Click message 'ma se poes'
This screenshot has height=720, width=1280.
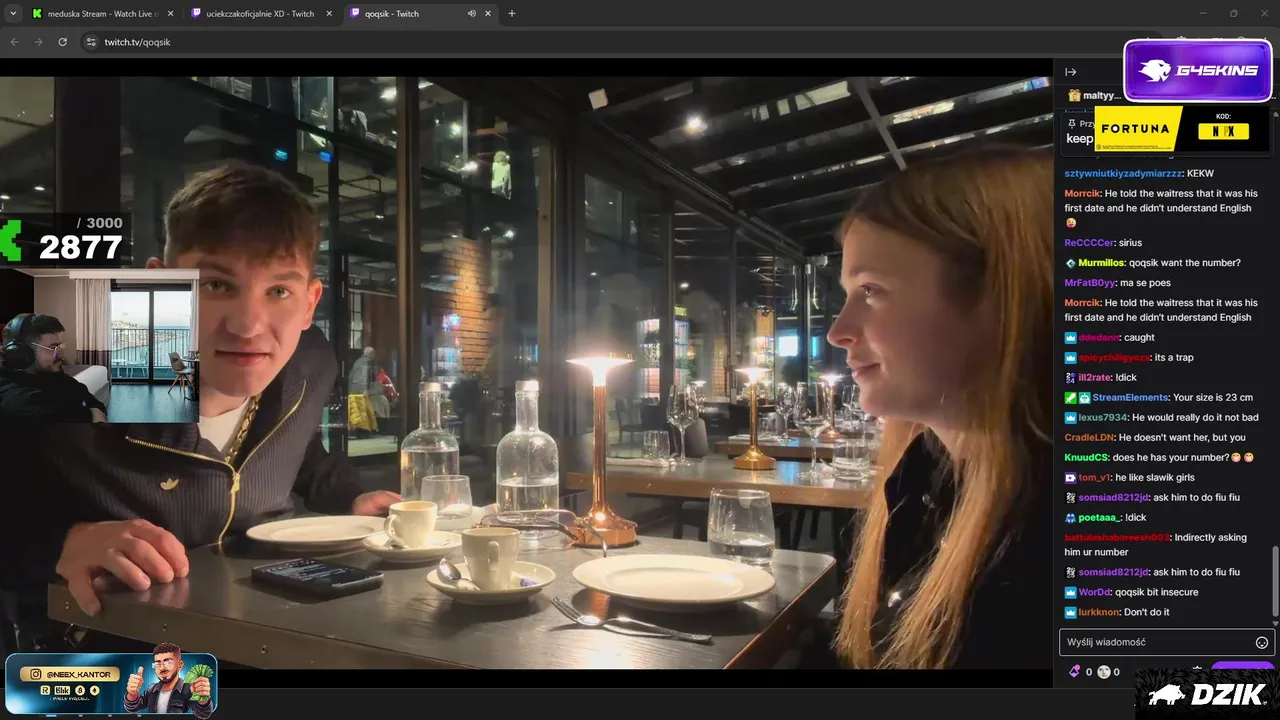(x=1145, y=283)
